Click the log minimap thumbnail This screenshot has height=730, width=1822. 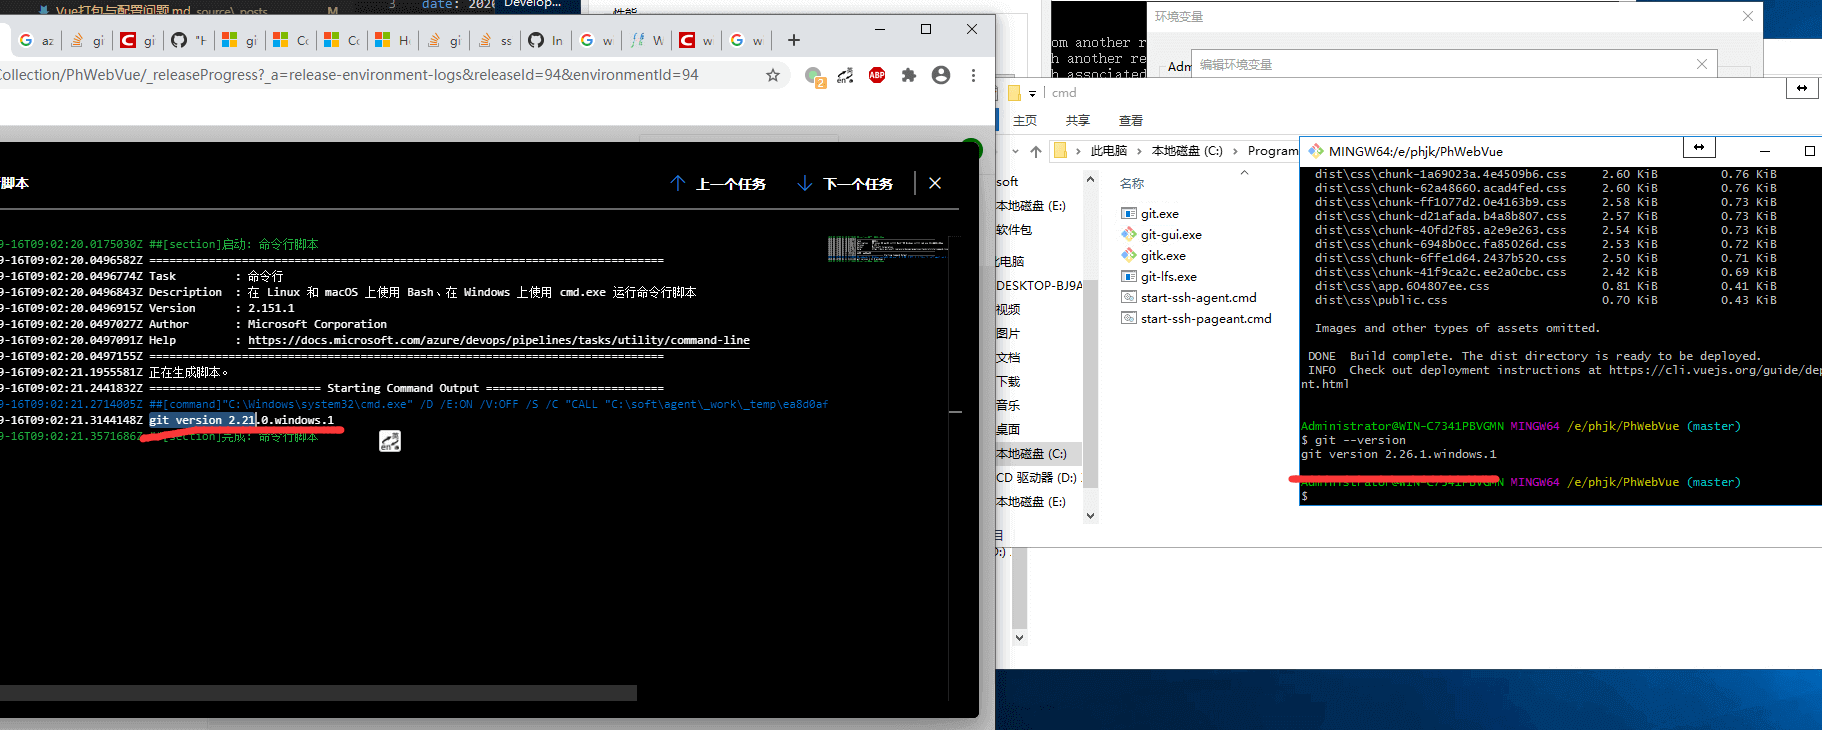coord(886,248)
